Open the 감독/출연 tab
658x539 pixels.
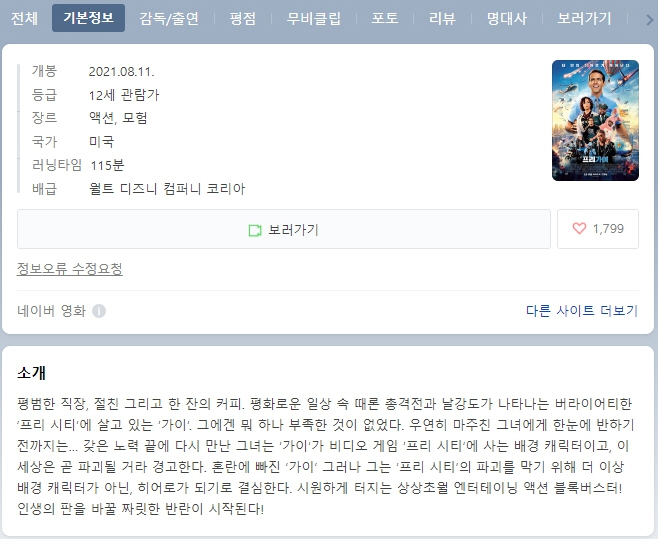[x=169, y=18]
